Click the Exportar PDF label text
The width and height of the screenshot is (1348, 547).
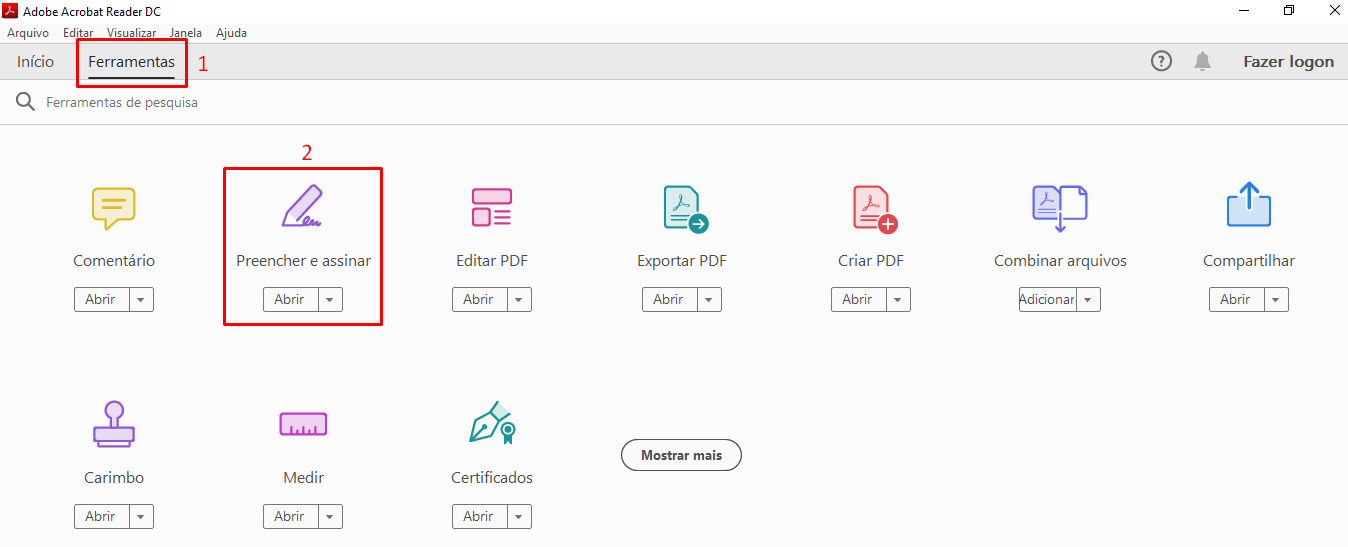[x=682, y=261]
